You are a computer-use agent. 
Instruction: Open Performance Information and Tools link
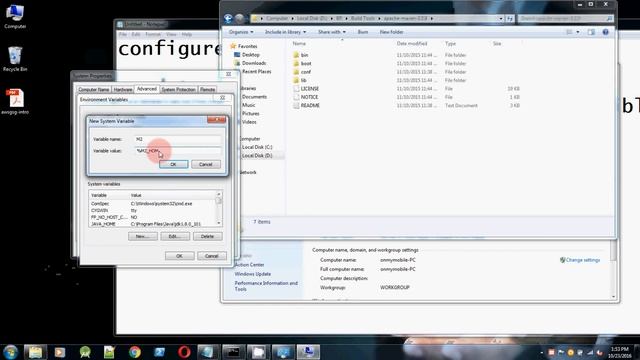(266, 286)
